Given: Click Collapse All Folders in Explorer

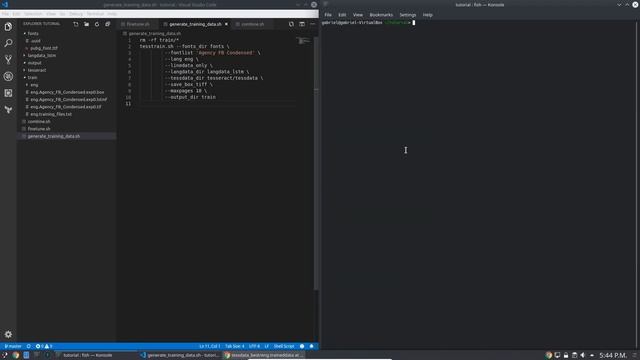Looking at the screenshot, I should coord(108,24).
